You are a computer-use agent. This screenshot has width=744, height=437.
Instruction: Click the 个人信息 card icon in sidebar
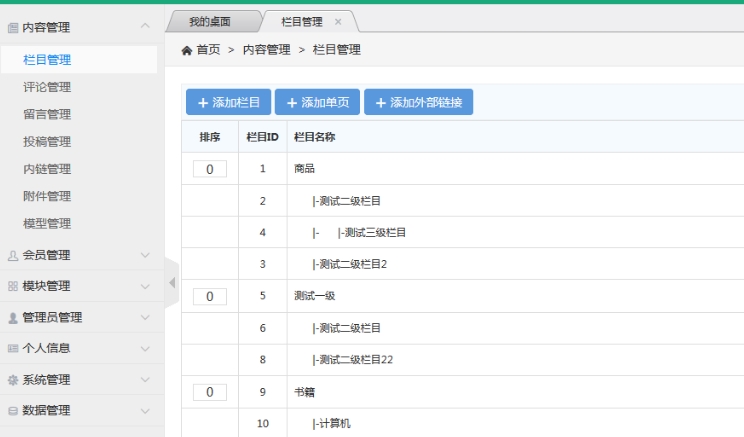(12, 348)
